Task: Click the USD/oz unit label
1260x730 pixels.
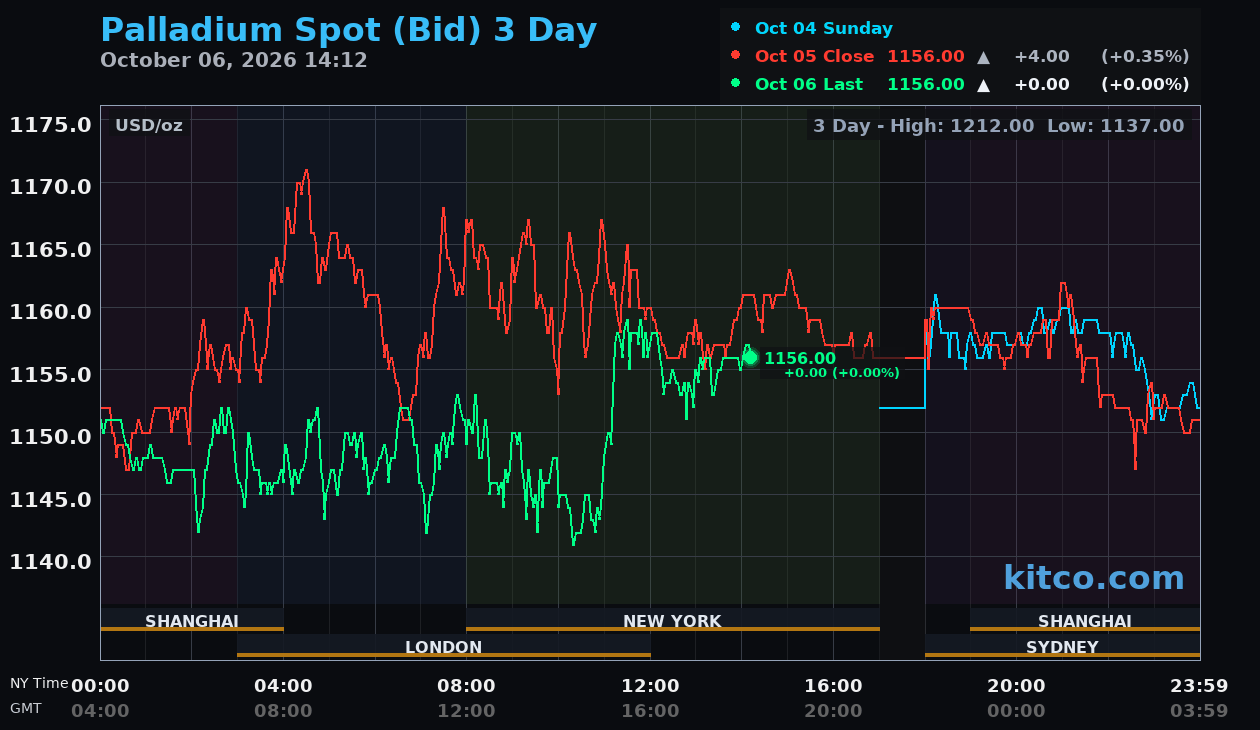Action: tap(149, 125)
